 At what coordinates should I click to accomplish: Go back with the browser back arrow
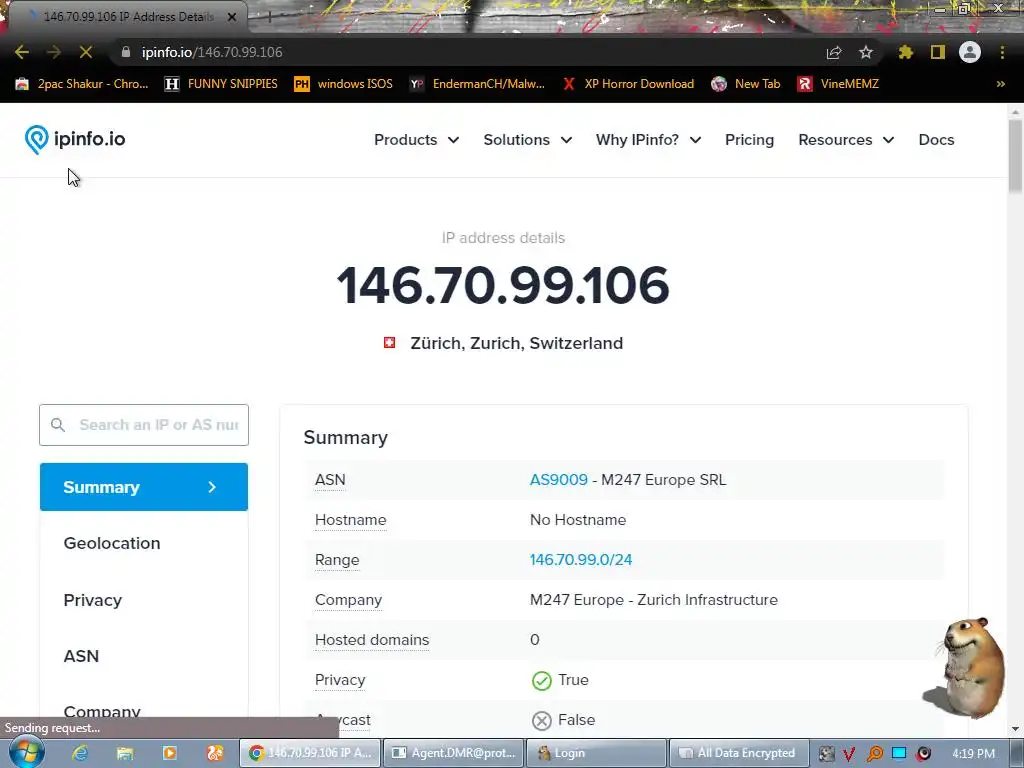22,52
